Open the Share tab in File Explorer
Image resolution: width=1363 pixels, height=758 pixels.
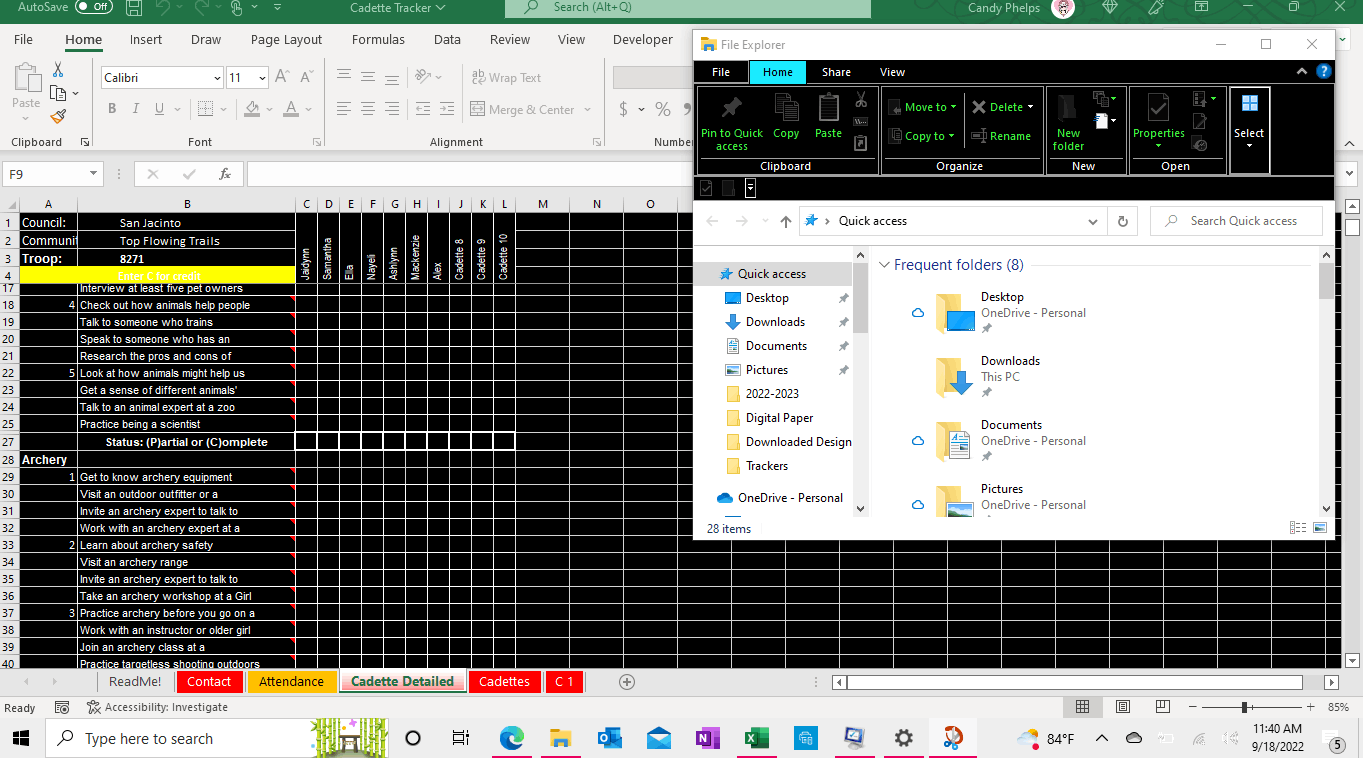point(836,71)
